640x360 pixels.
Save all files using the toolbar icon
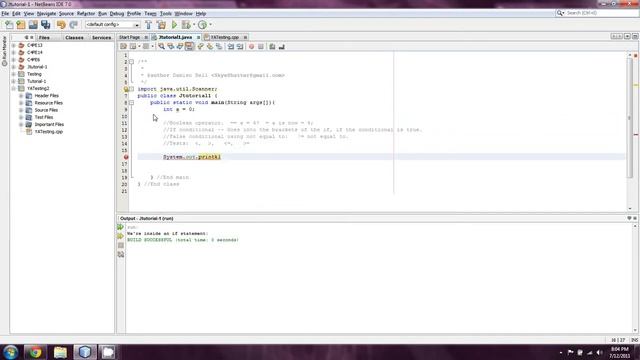(x=45, y=25)
